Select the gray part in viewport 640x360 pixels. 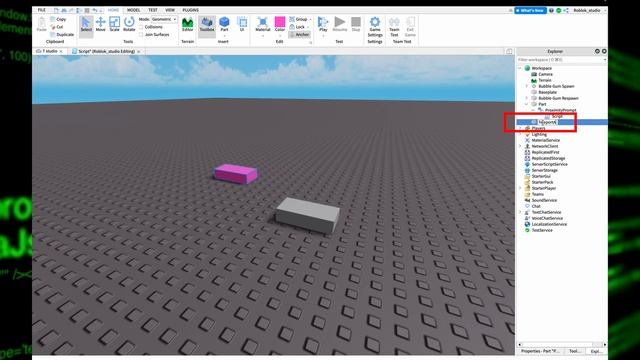307,215
